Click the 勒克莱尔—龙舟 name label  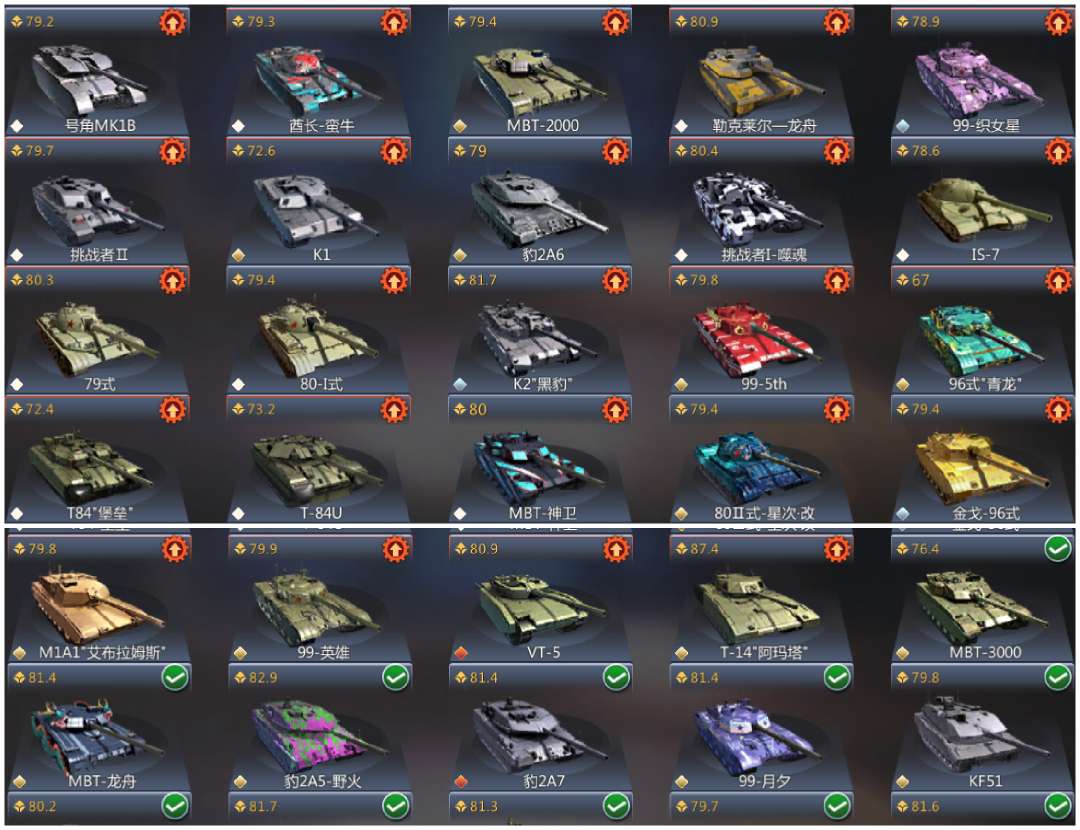(764, 126)
